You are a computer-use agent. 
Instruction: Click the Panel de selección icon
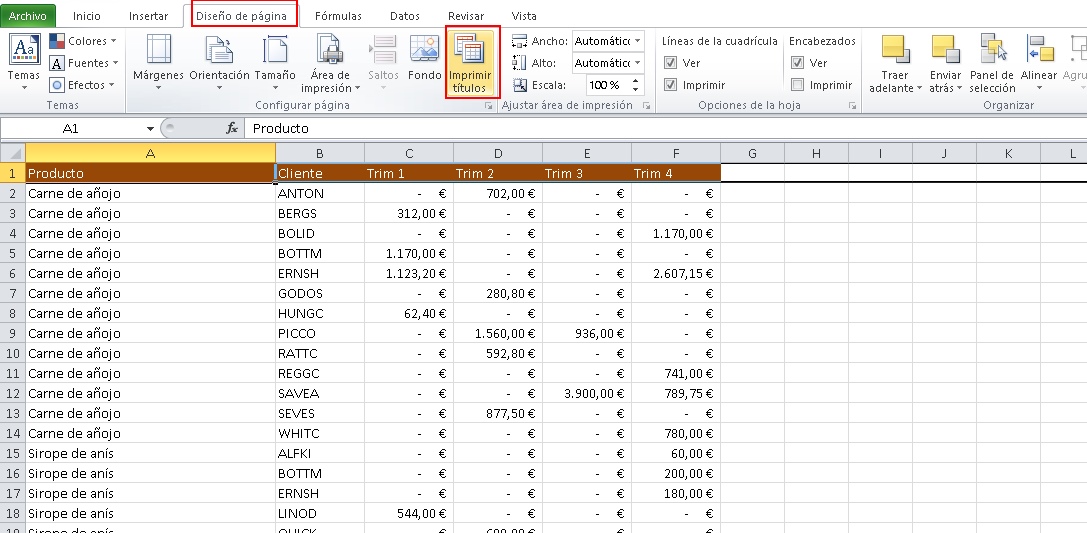tap(991, 52)
